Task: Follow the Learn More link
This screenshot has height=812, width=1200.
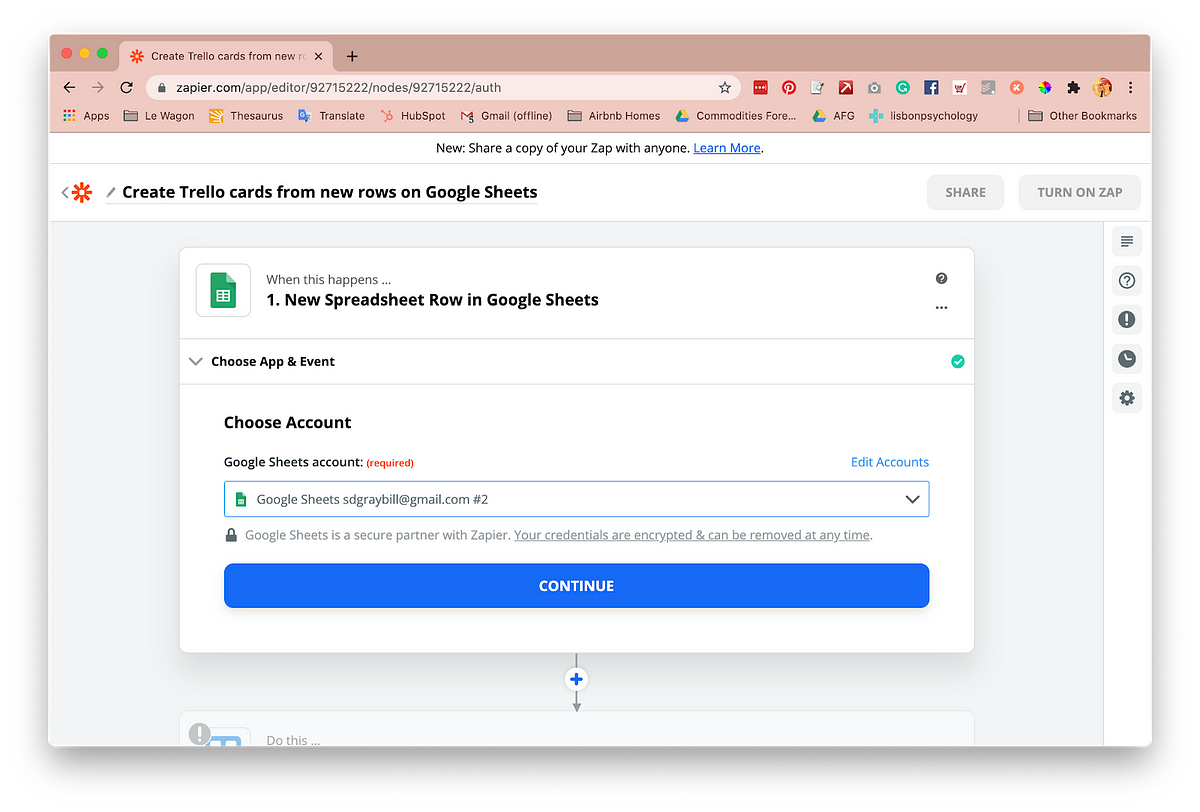Action: 727,148
